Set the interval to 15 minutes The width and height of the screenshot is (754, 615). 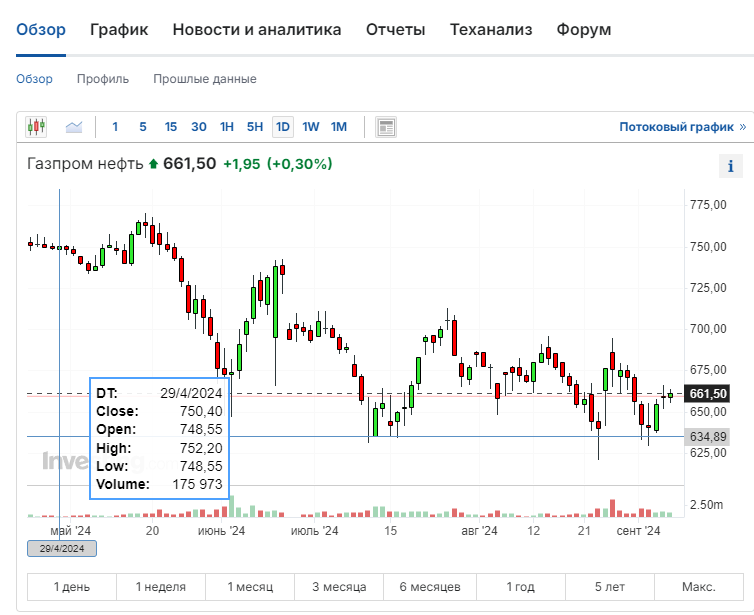click(171, 127)
